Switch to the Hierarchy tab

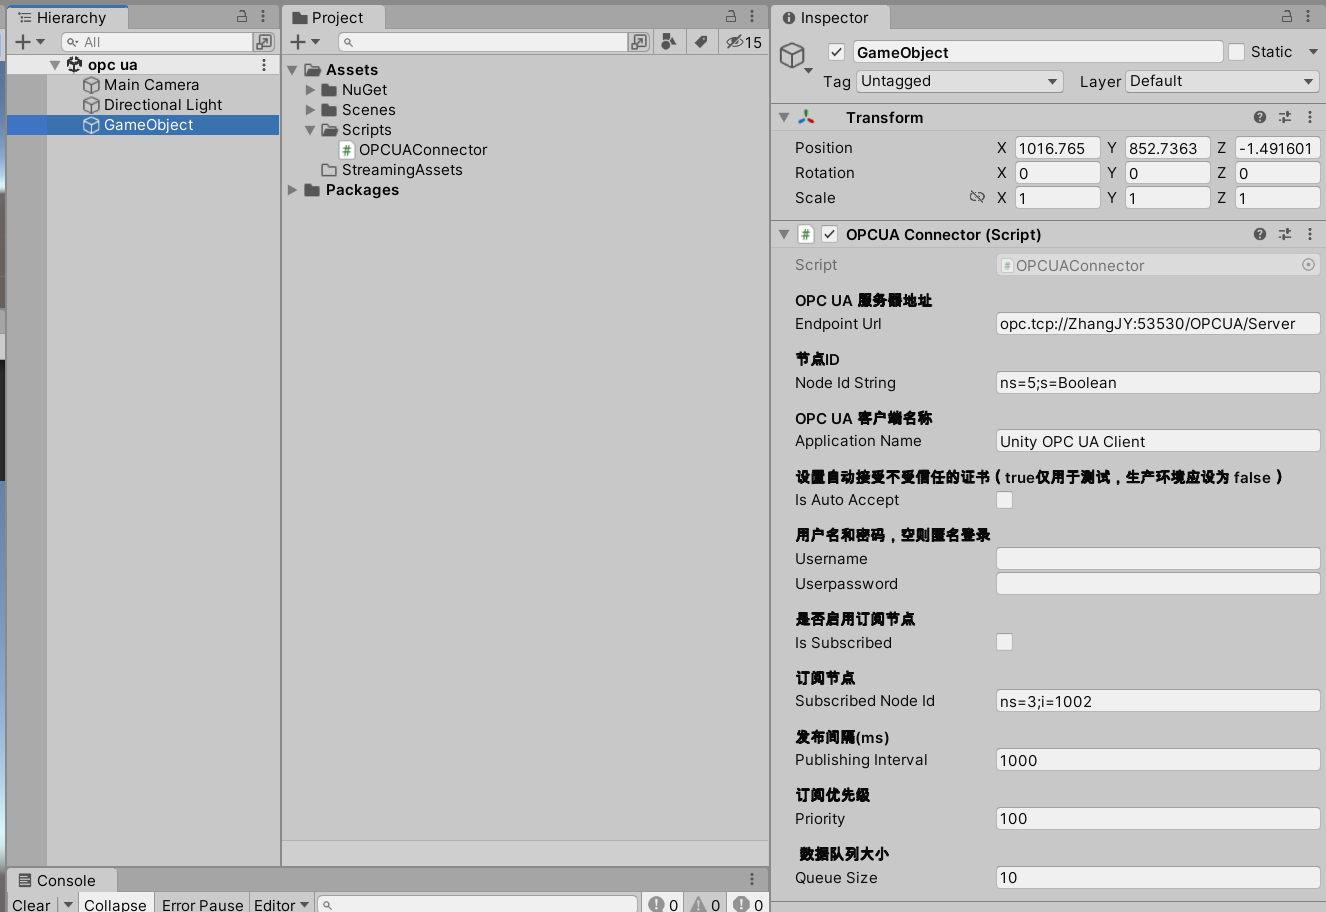tap(66, 17)
